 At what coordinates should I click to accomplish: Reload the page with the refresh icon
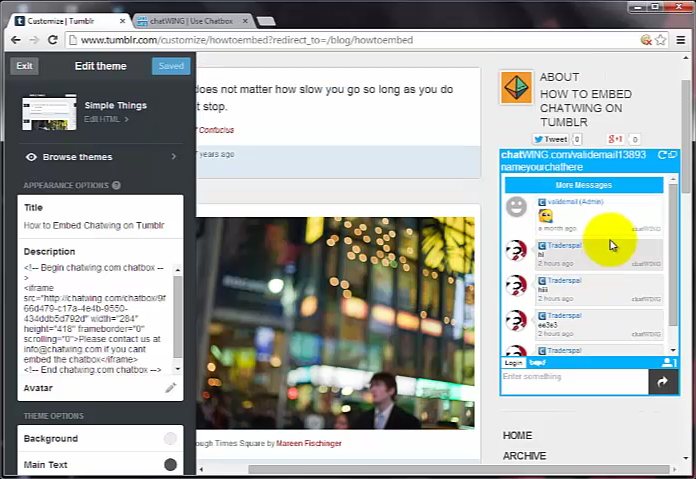pyautogui.click(x=52, y=40)
